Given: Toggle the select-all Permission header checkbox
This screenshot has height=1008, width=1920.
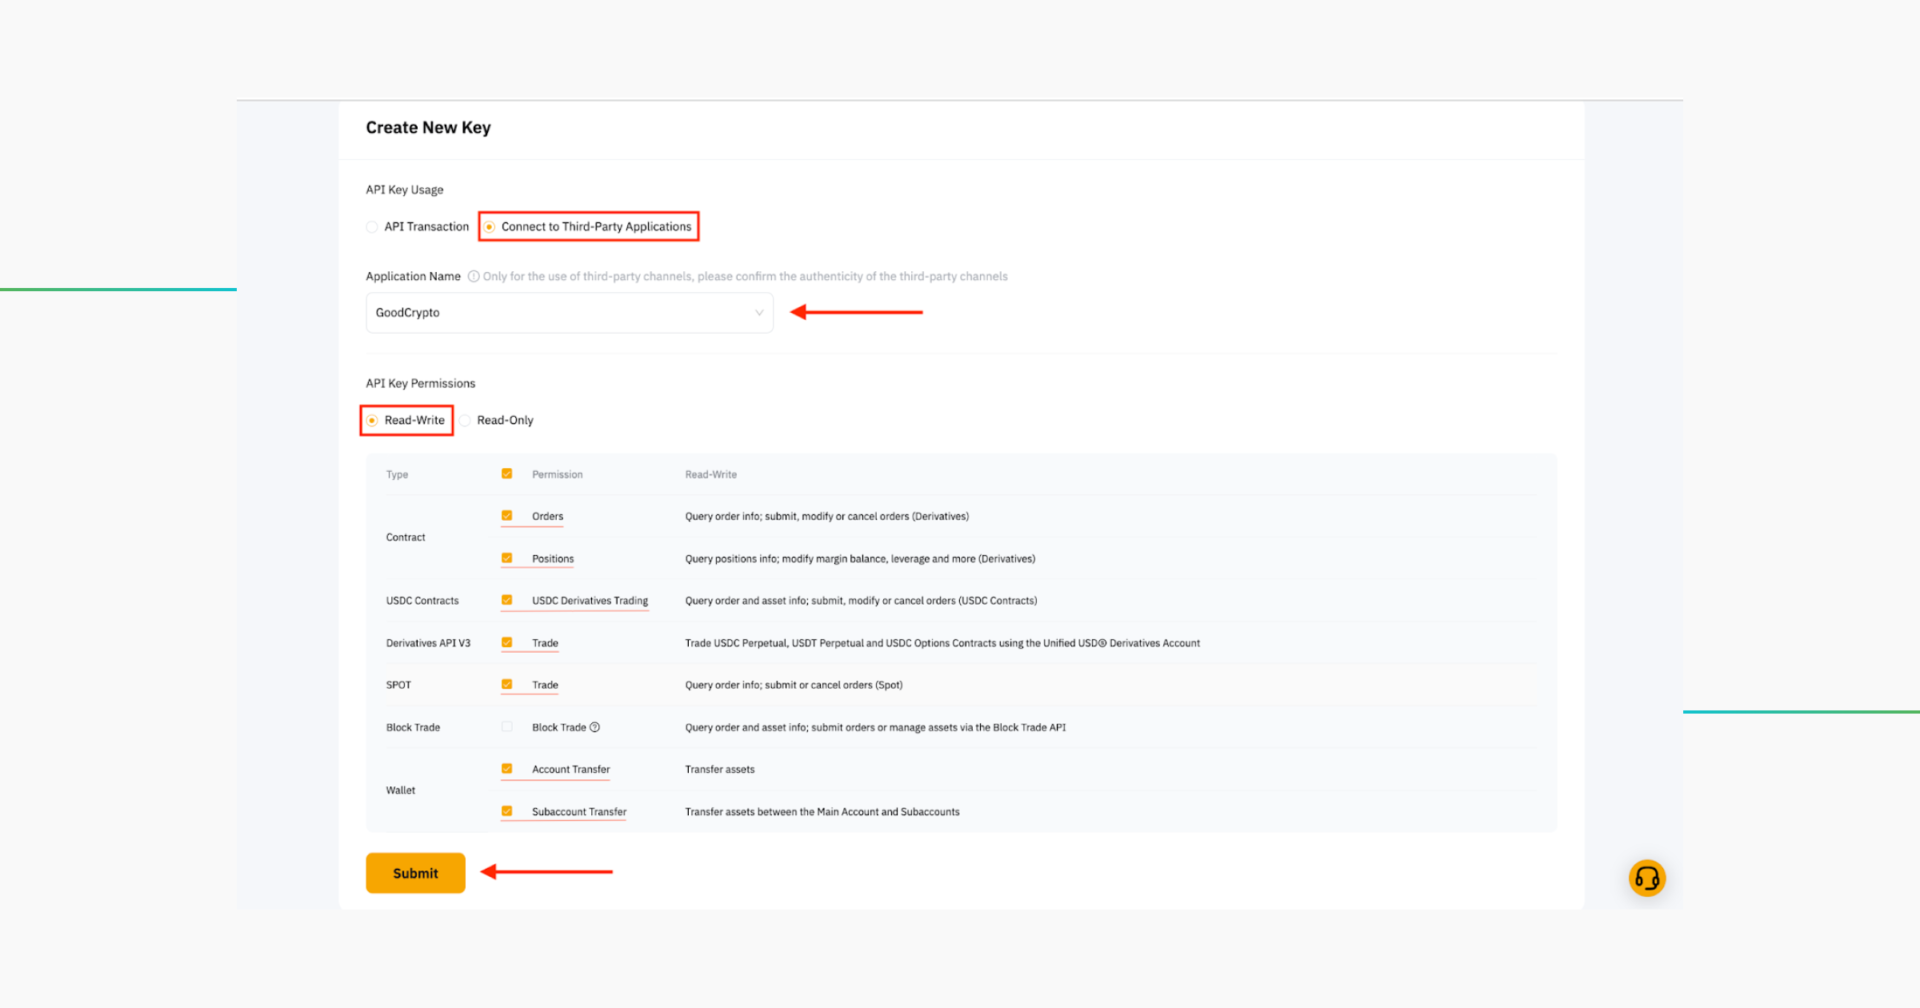Looking at the screenshot, I should pyautogui.click(x=507, y=474).
